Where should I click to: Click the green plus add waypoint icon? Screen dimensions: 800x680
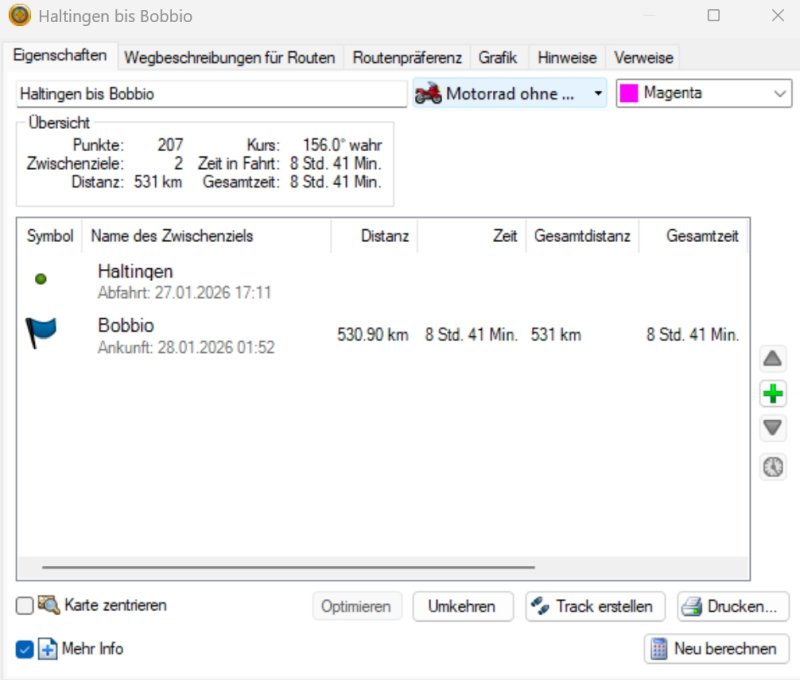773,394
